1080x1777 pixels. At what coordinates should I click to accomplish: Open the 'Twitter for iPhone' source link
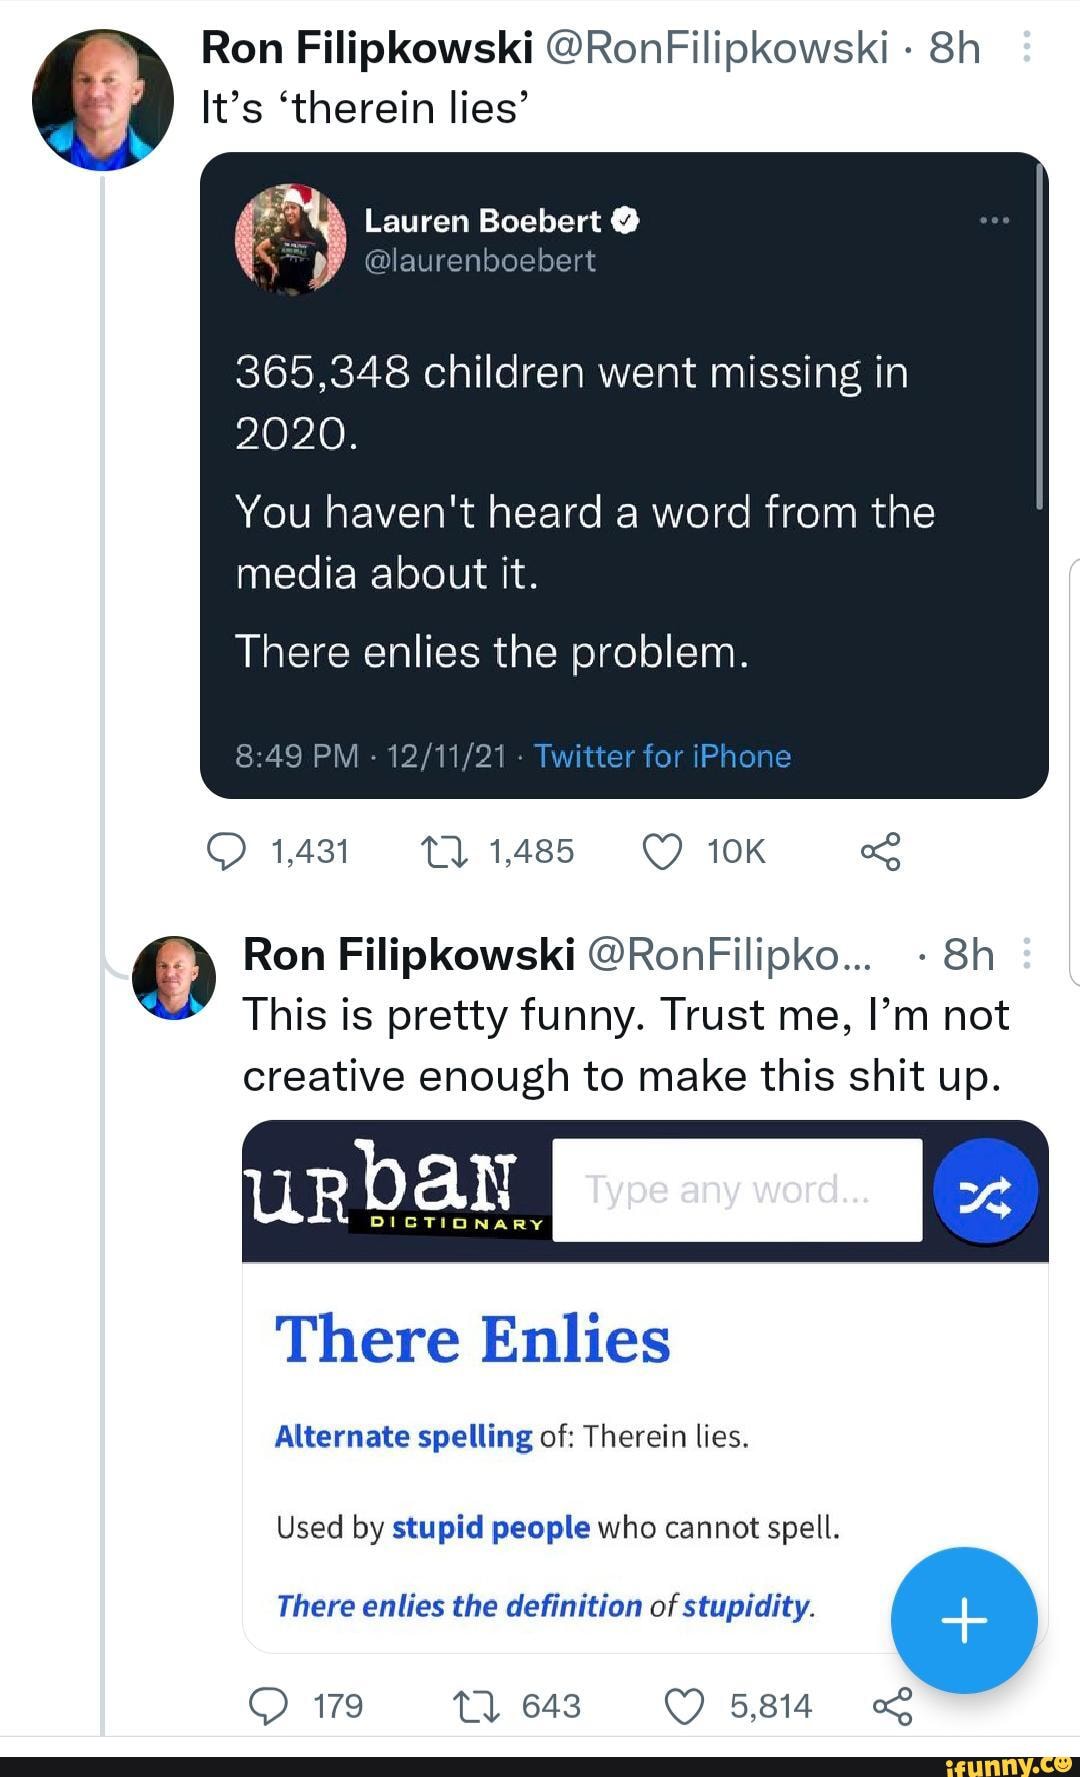[x=662, y=757]
